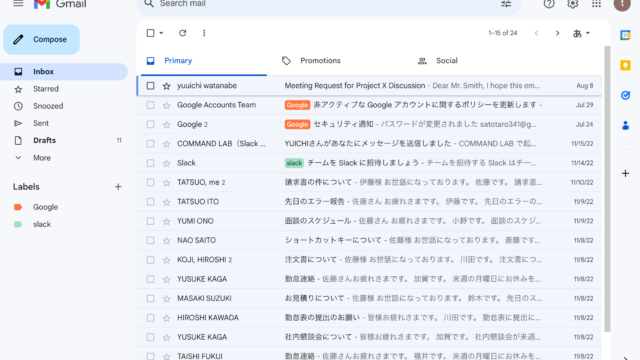Get add-ons with the plus icon
Viewport: 640px width, 360px height.
(x=625, y=173)
